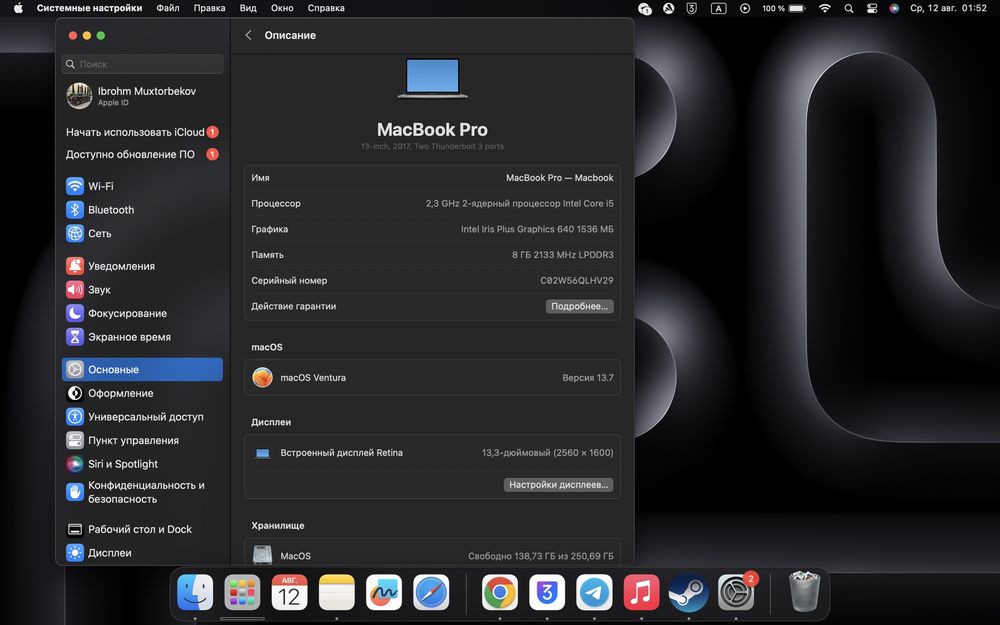Click Настройки дисплеев button
1000x625 pixels.
click(x=559, y=485)
